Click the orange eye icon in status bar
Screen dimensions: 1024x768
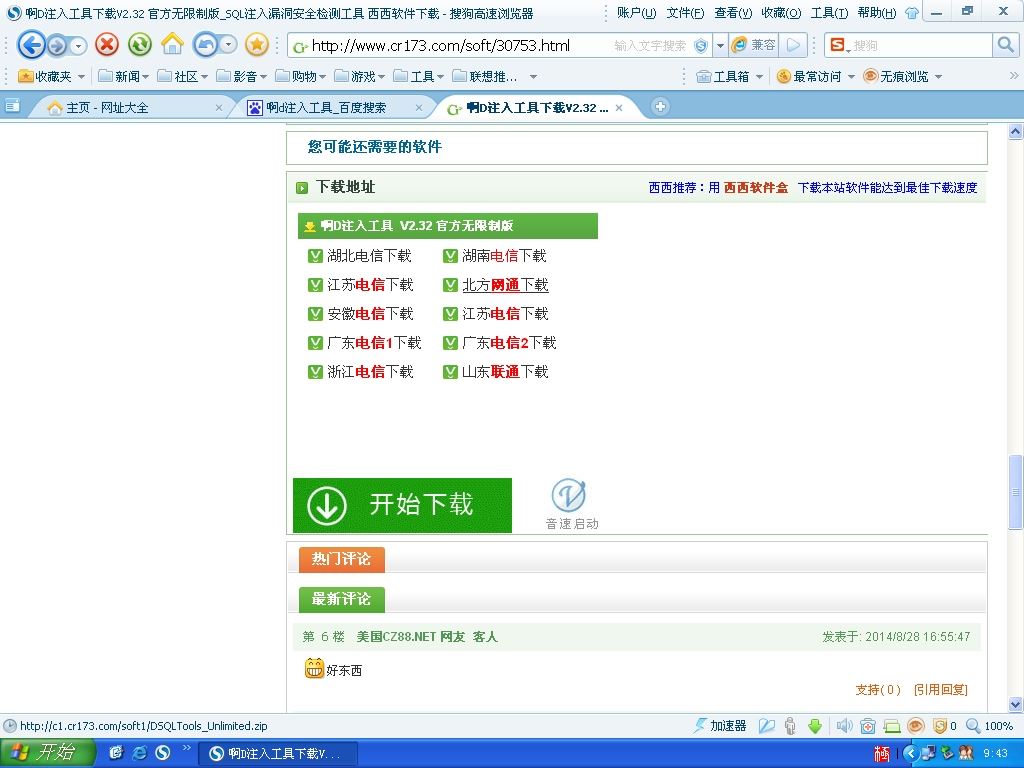(916, 726)
